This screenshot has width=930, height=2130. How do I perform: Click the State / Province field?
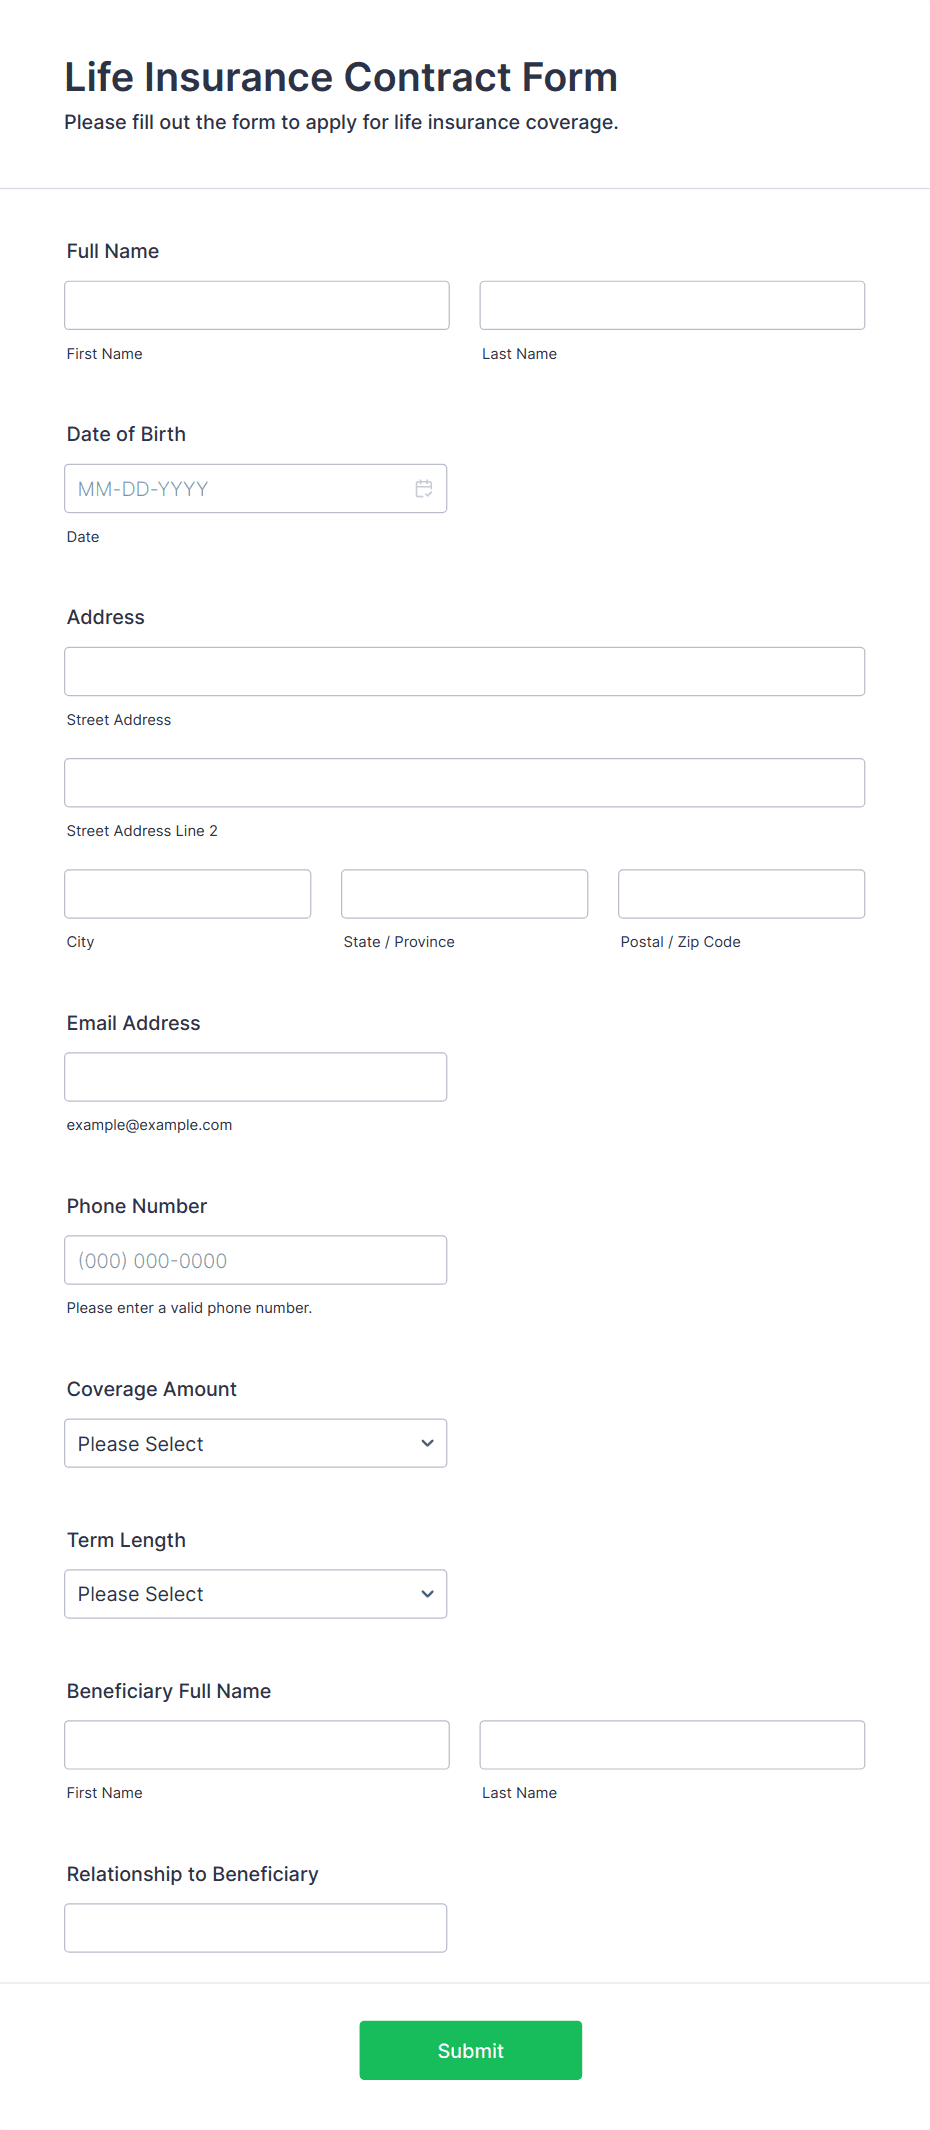465,894
